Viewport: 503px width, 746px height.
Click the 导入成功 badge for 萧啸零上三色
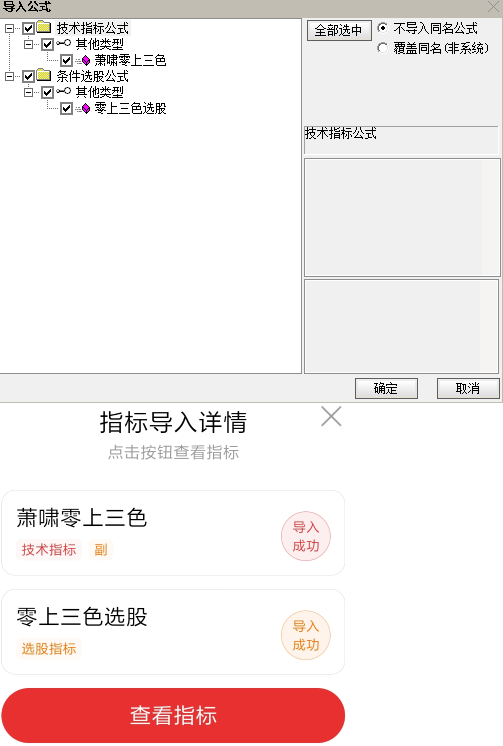[x=306, y=537]
